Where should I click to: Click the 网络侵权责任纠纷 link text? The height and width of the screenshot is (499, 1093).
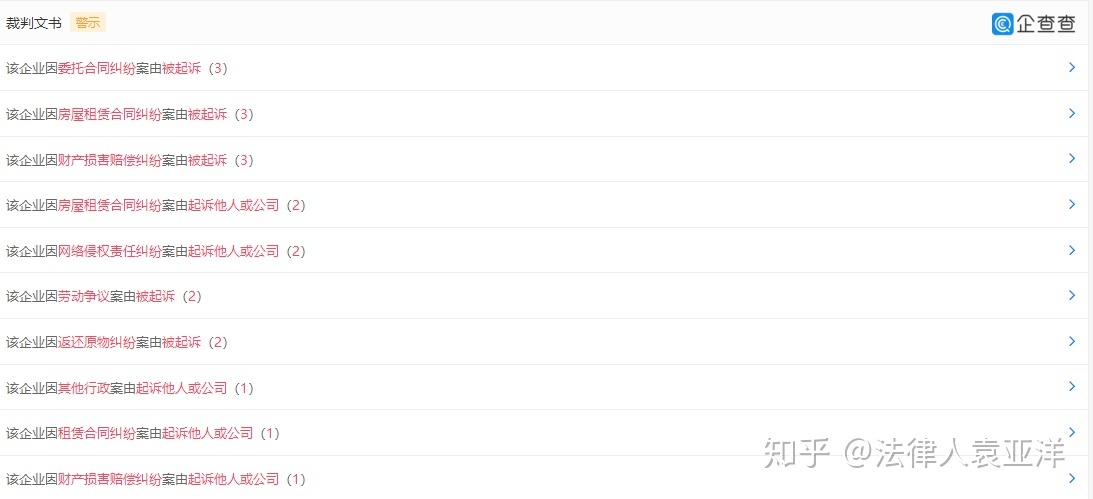point(110,252)
